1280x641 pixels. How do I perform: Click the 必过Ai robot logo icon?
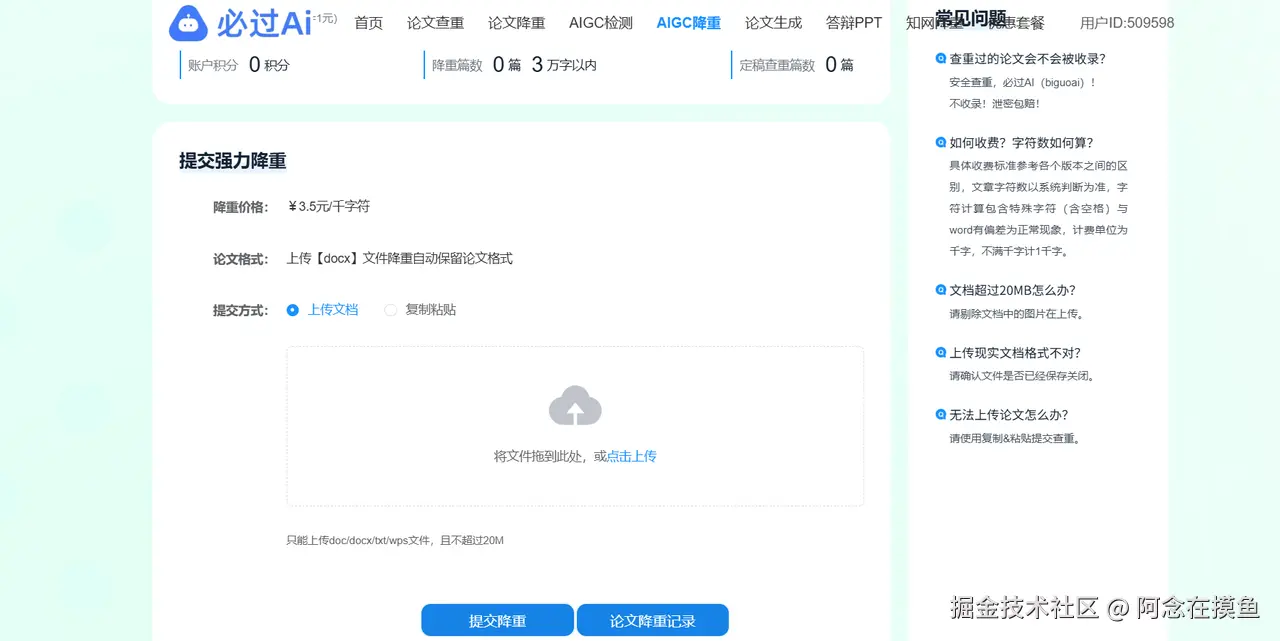coord(188,22)
